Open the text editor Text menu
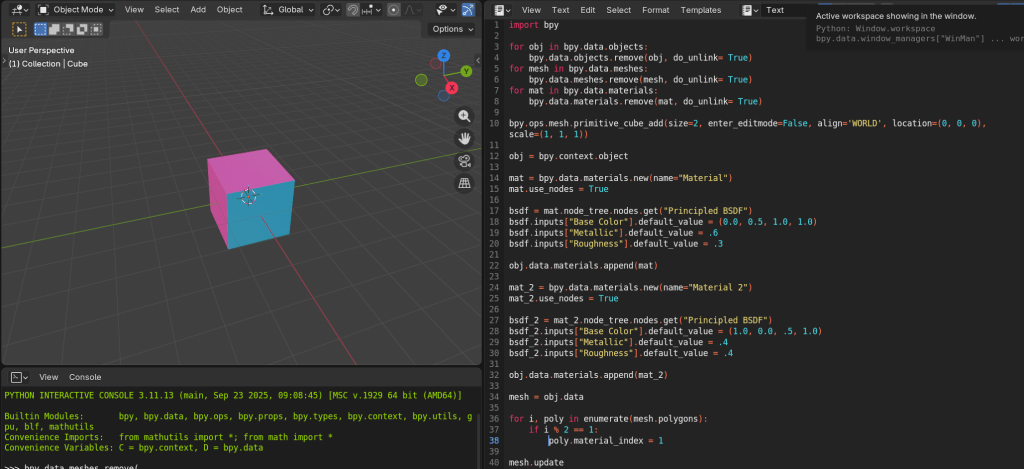This screenshot has width=1024, height=469. point(560,10)
